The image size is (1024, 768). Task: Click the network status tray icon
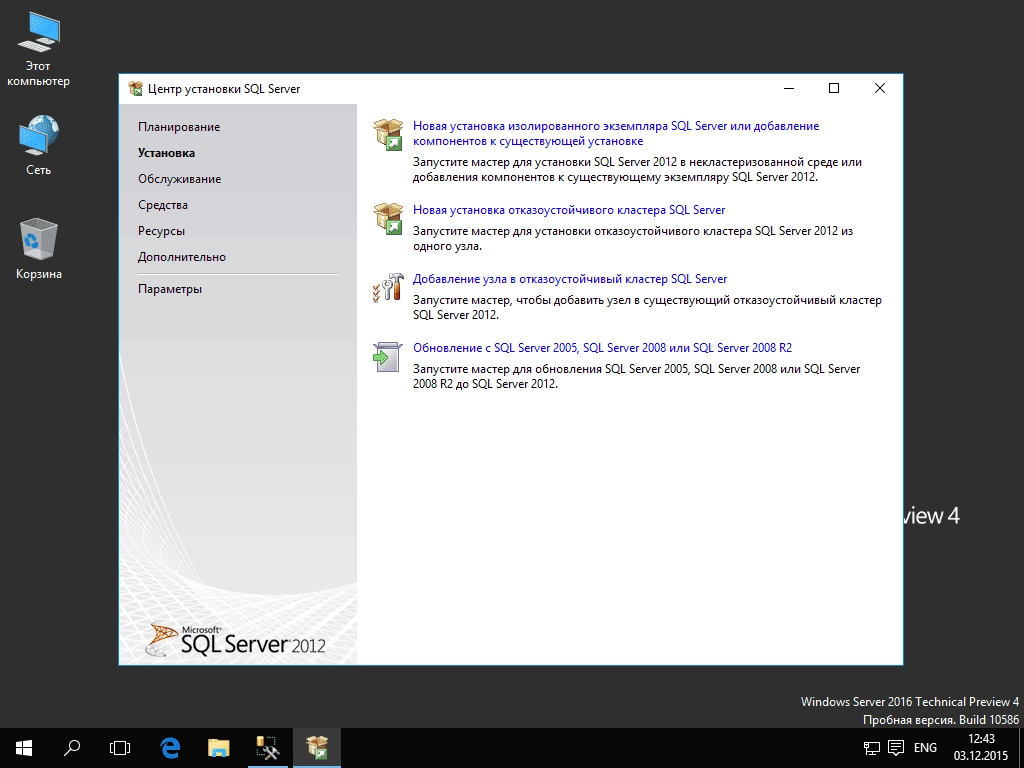pos(872,748)
